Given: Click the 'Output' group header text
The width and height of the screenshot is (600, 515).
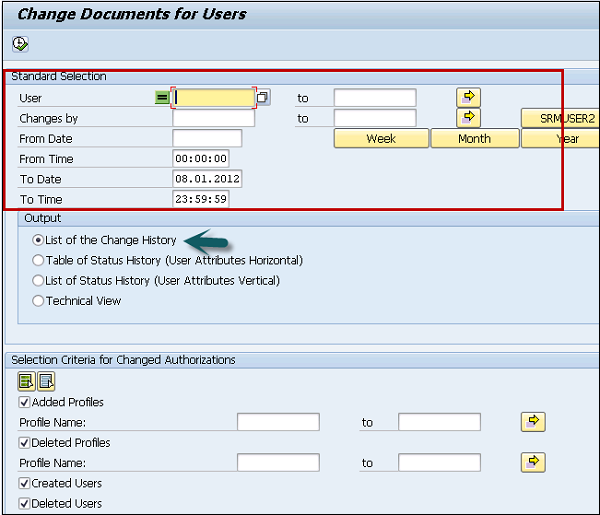Looking at the screenshot, I should (x=42, y=218).
